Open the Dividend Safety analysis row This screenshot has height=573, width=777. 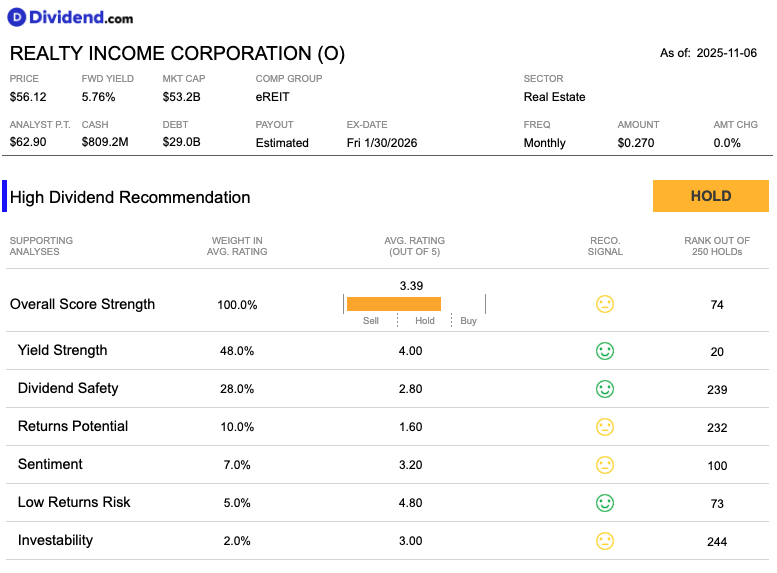click(x=388, y=389)
